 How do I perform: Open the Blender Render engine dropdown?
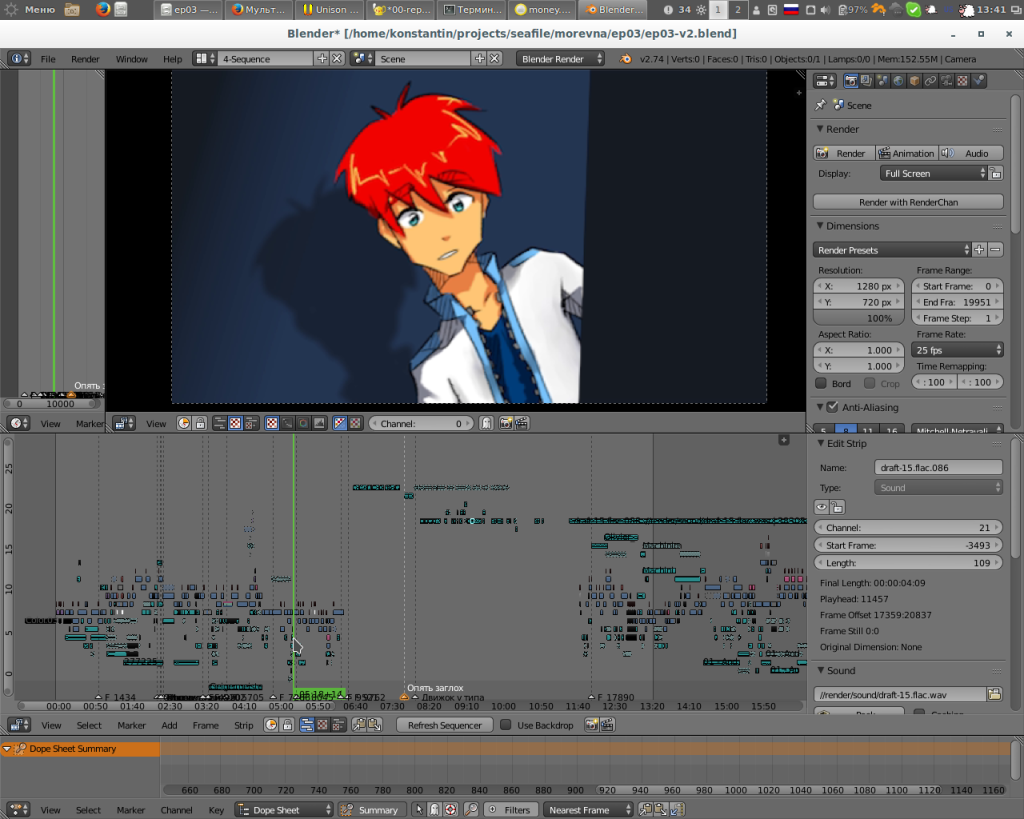click(560, 59)
